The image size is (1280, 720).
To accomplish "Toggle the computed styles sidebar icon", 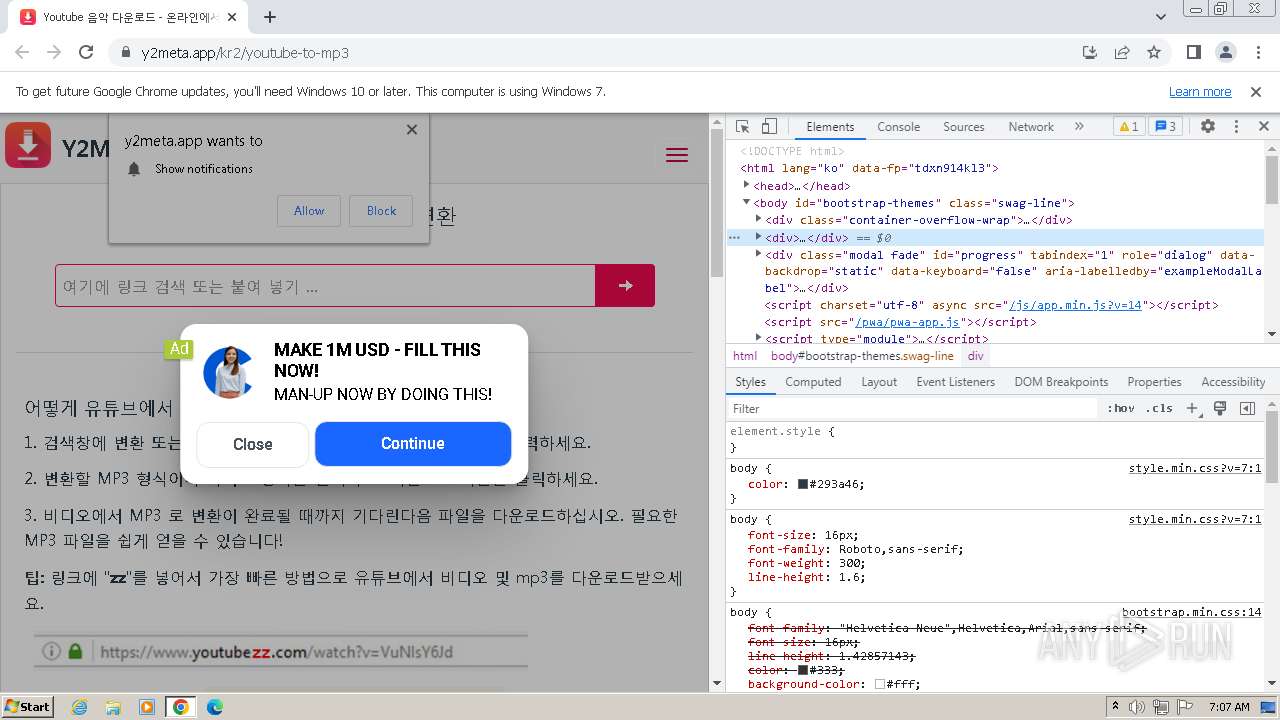I will 1247,409.
